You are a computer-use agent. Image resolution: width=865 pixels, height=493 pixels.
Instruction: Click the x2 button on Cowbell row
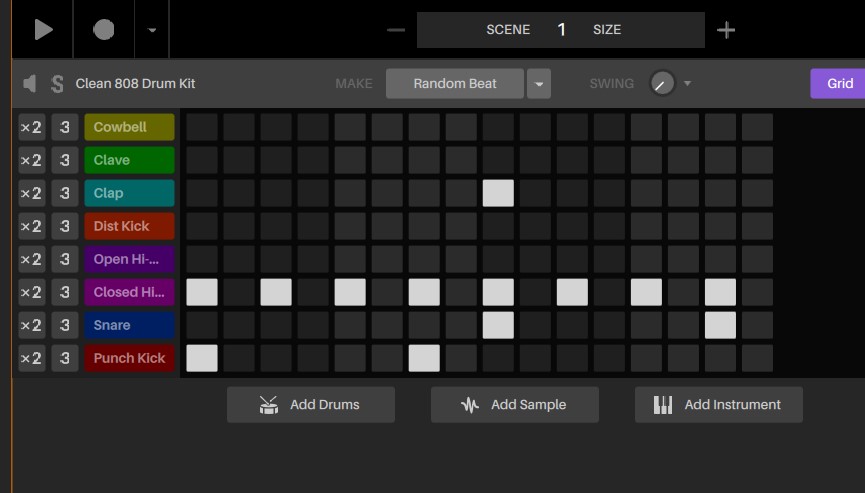tap(31, 127)
